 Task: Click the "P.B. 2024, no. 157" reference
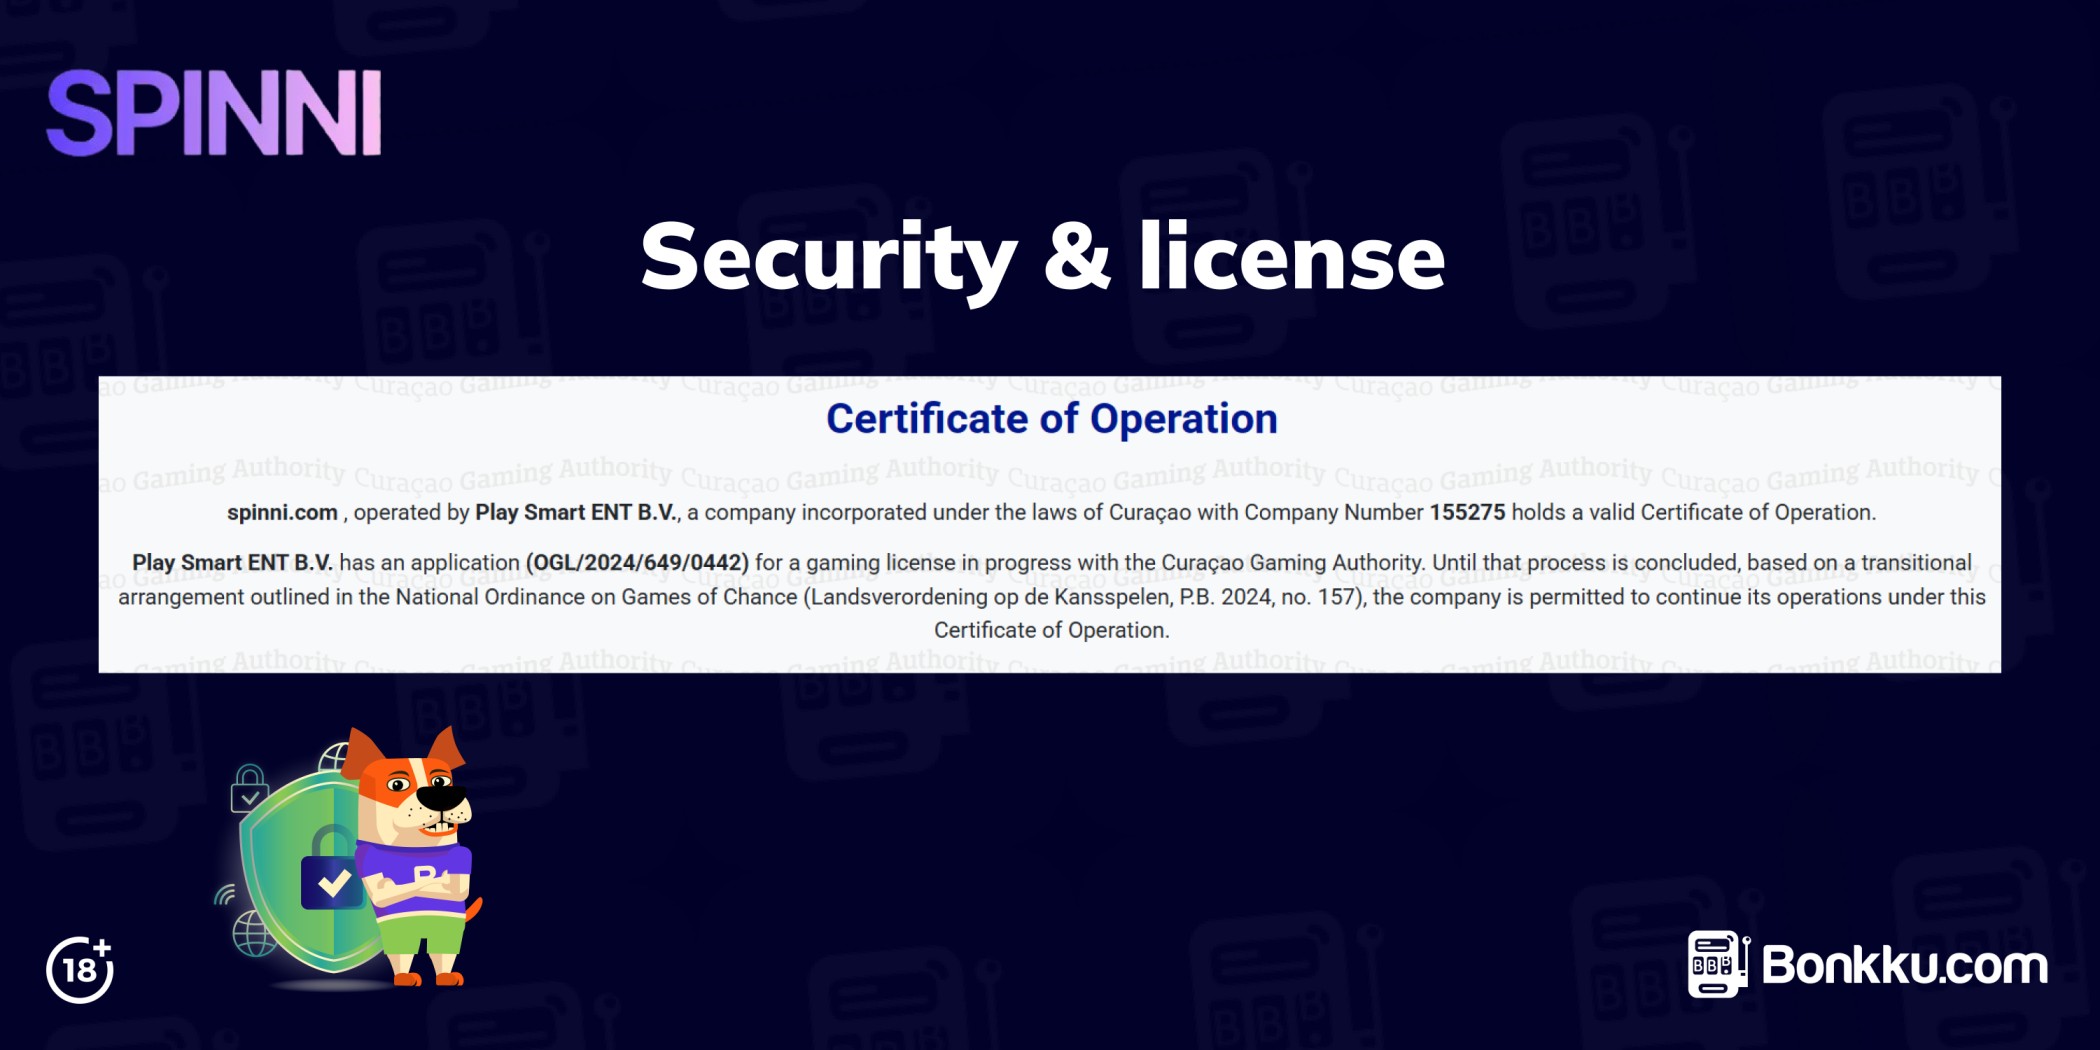point(1267,597)
